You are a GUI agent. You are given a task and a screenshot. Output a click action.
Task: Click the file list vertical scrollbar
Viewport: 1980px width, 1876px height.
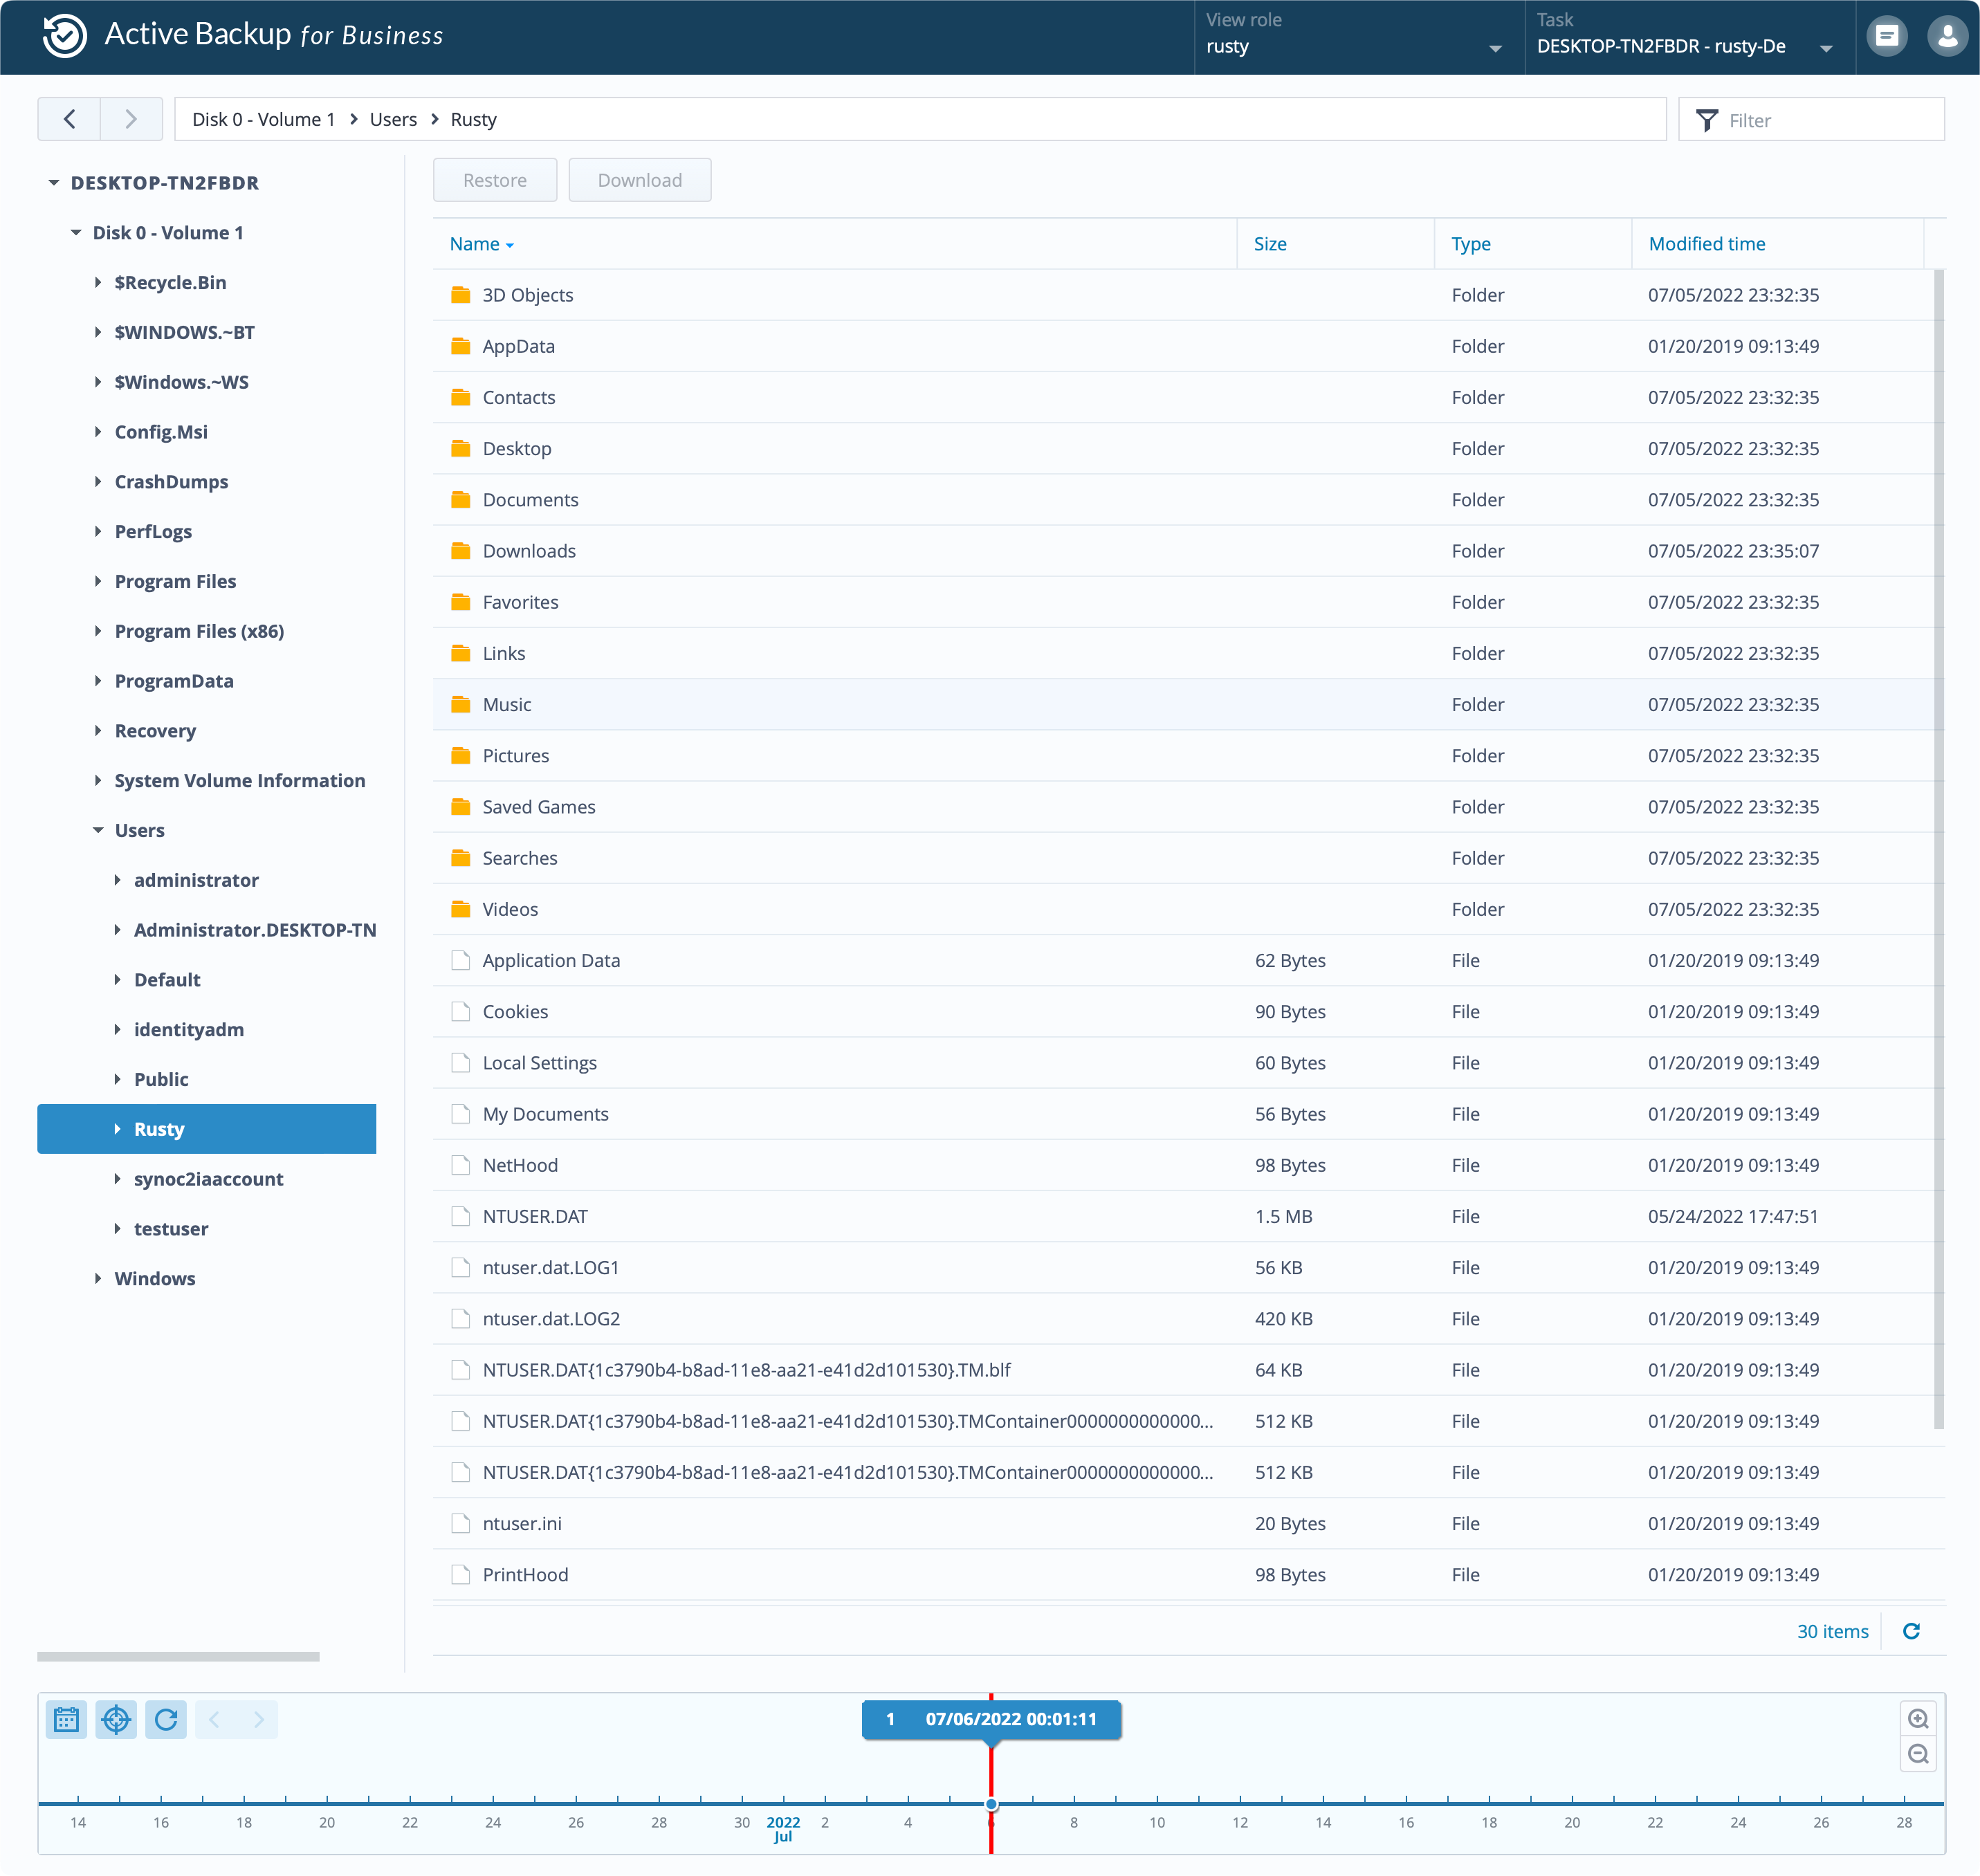pos(1939,848)
